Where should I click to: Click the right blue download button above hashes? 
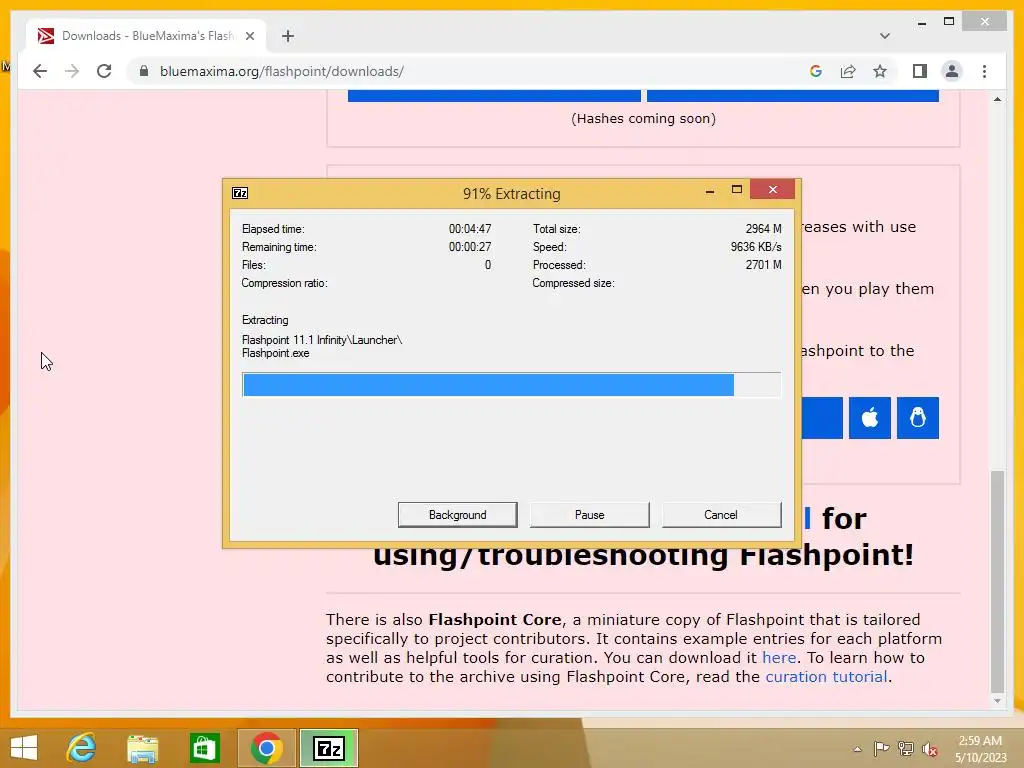[793, 96]
